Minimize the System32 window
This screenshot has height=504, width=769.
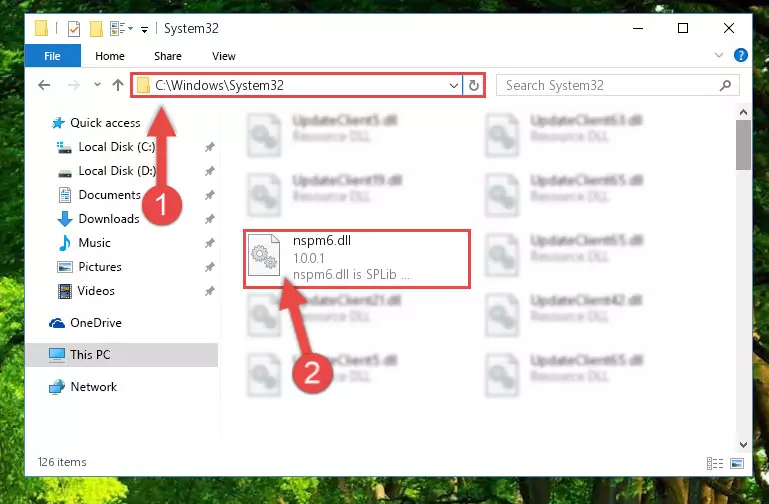(x=638, y=28)
